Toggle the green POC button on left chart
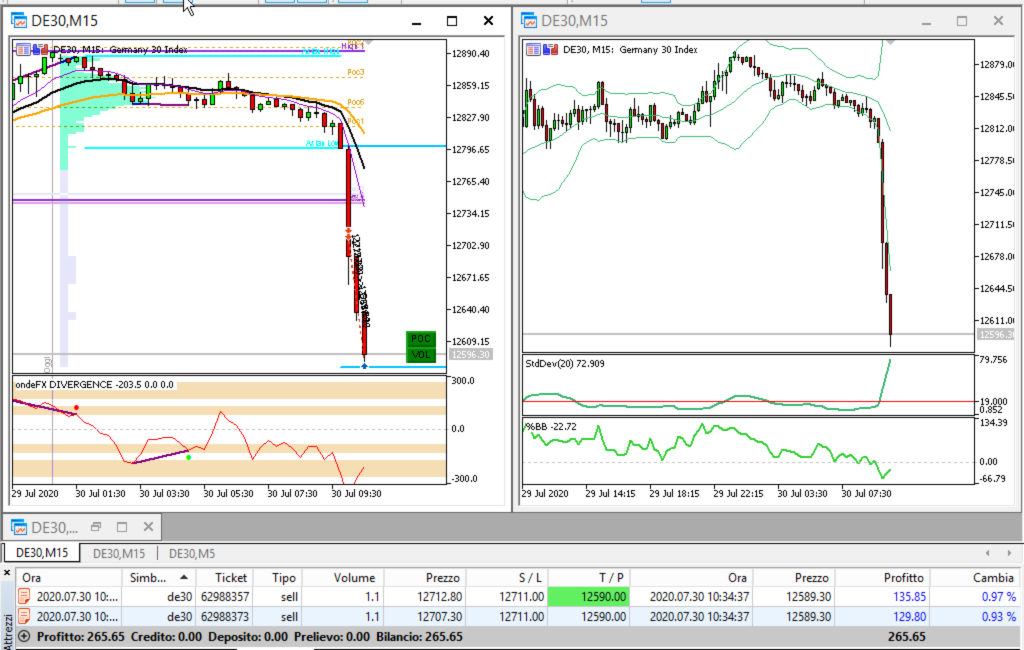 click(x=421, y=338)
